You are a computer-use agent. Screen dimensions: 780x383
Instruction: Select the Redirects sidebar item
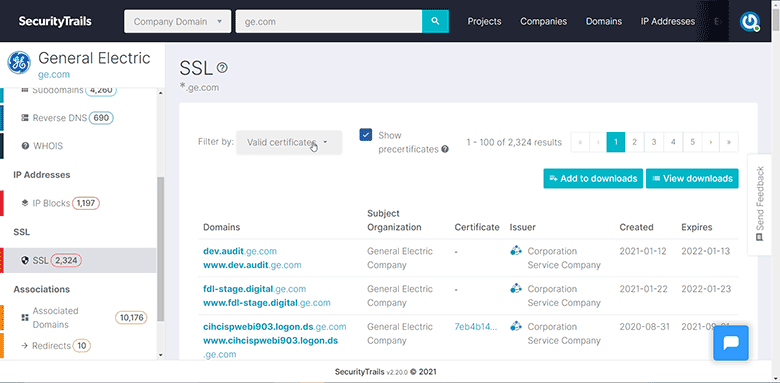point(80,345)
